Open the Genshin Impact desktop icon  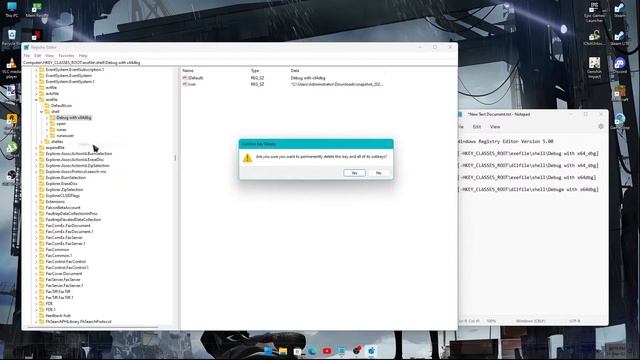594,67
